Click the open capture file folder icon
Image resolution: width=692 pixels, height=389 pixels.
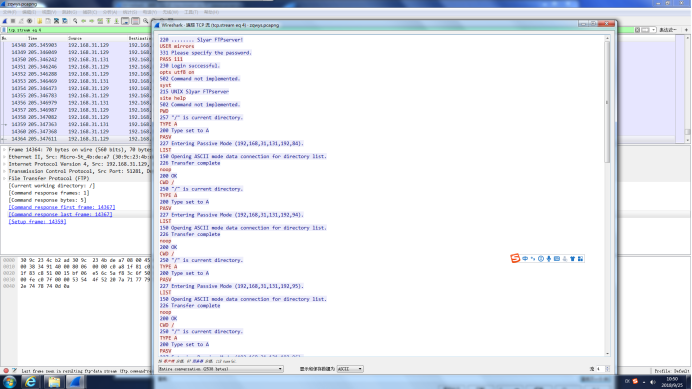point(40,21)
